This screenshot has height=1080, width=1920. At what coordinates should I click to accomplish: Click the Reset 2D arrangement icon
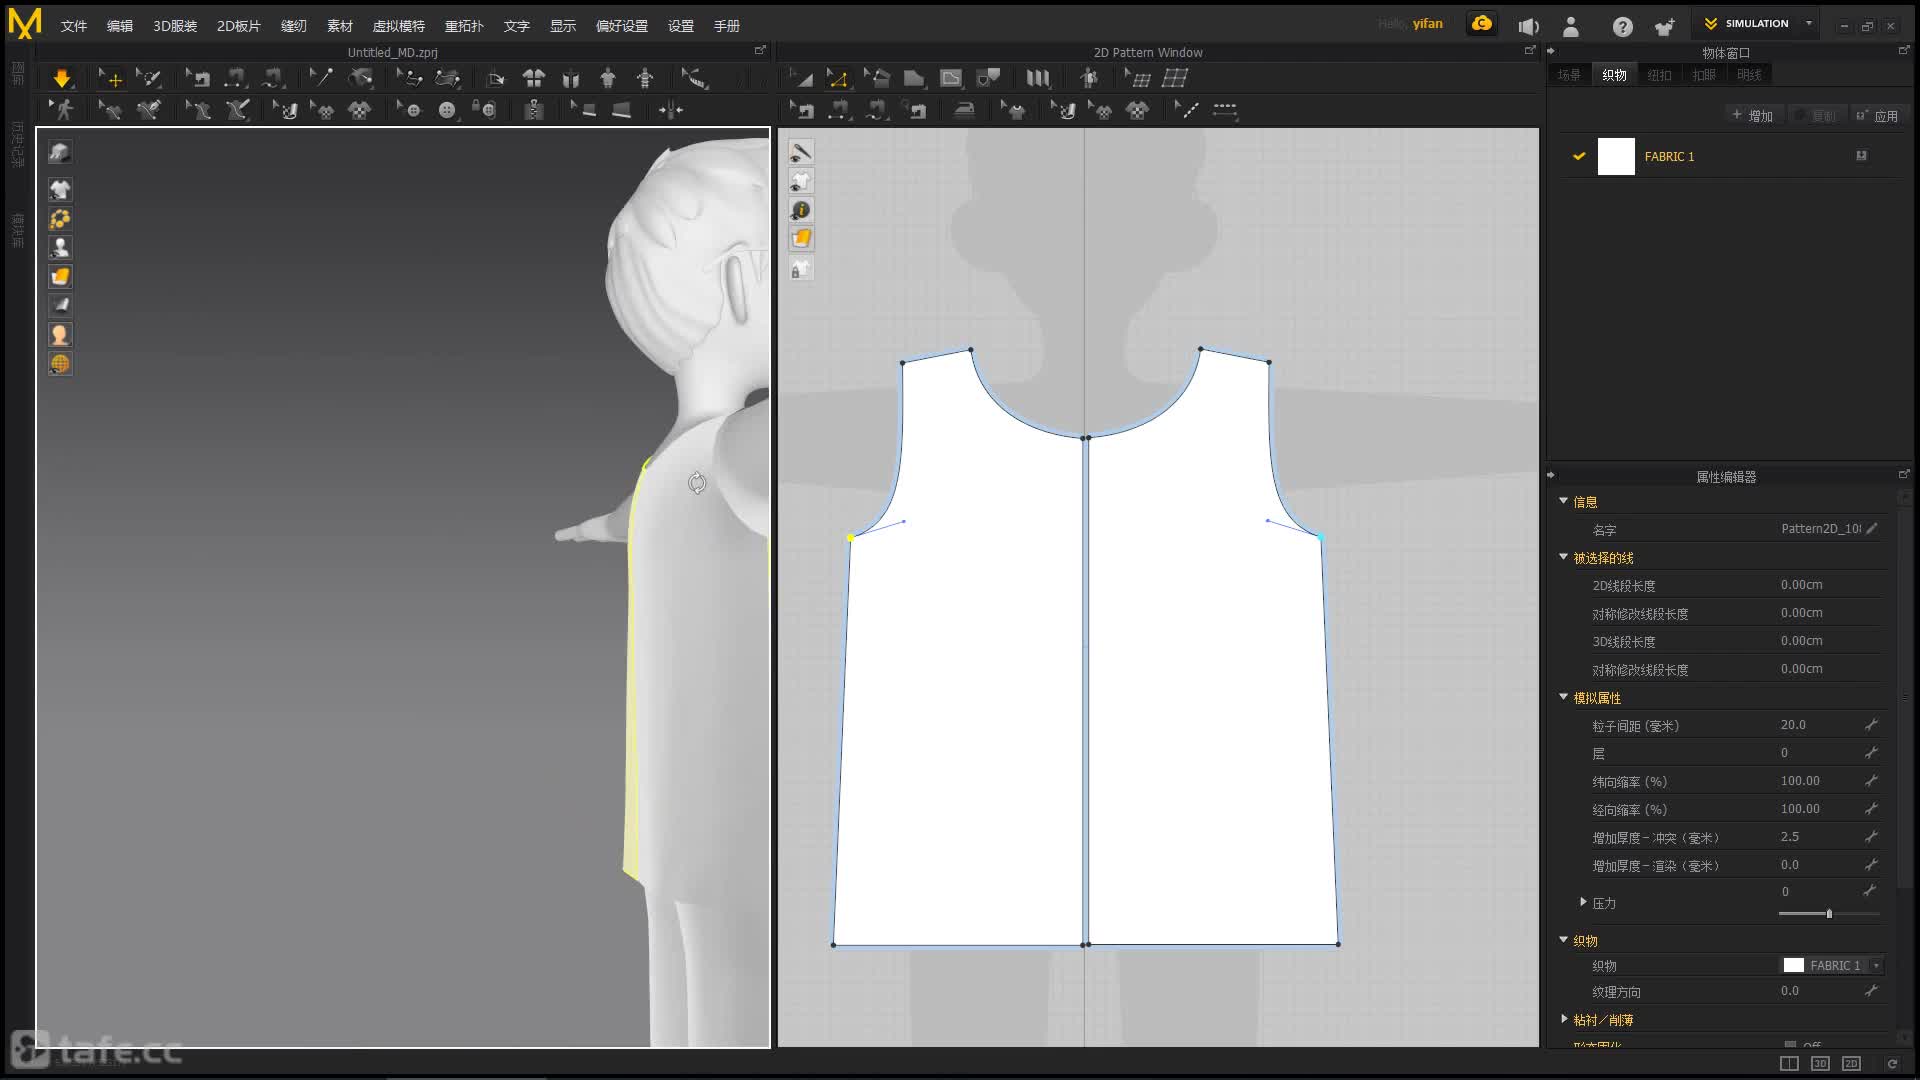[x=534, y=78]
